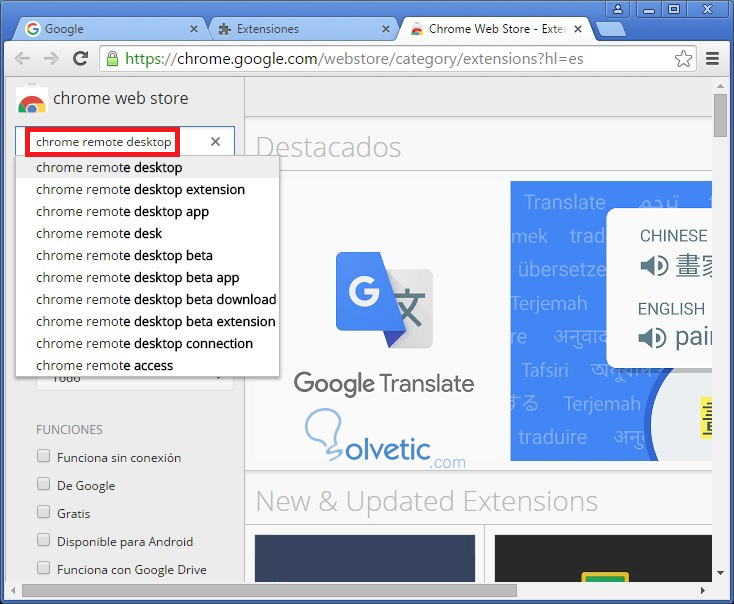Open the 'Todo' category dropdown
The image size is (734, 604).
pos(135,382)
